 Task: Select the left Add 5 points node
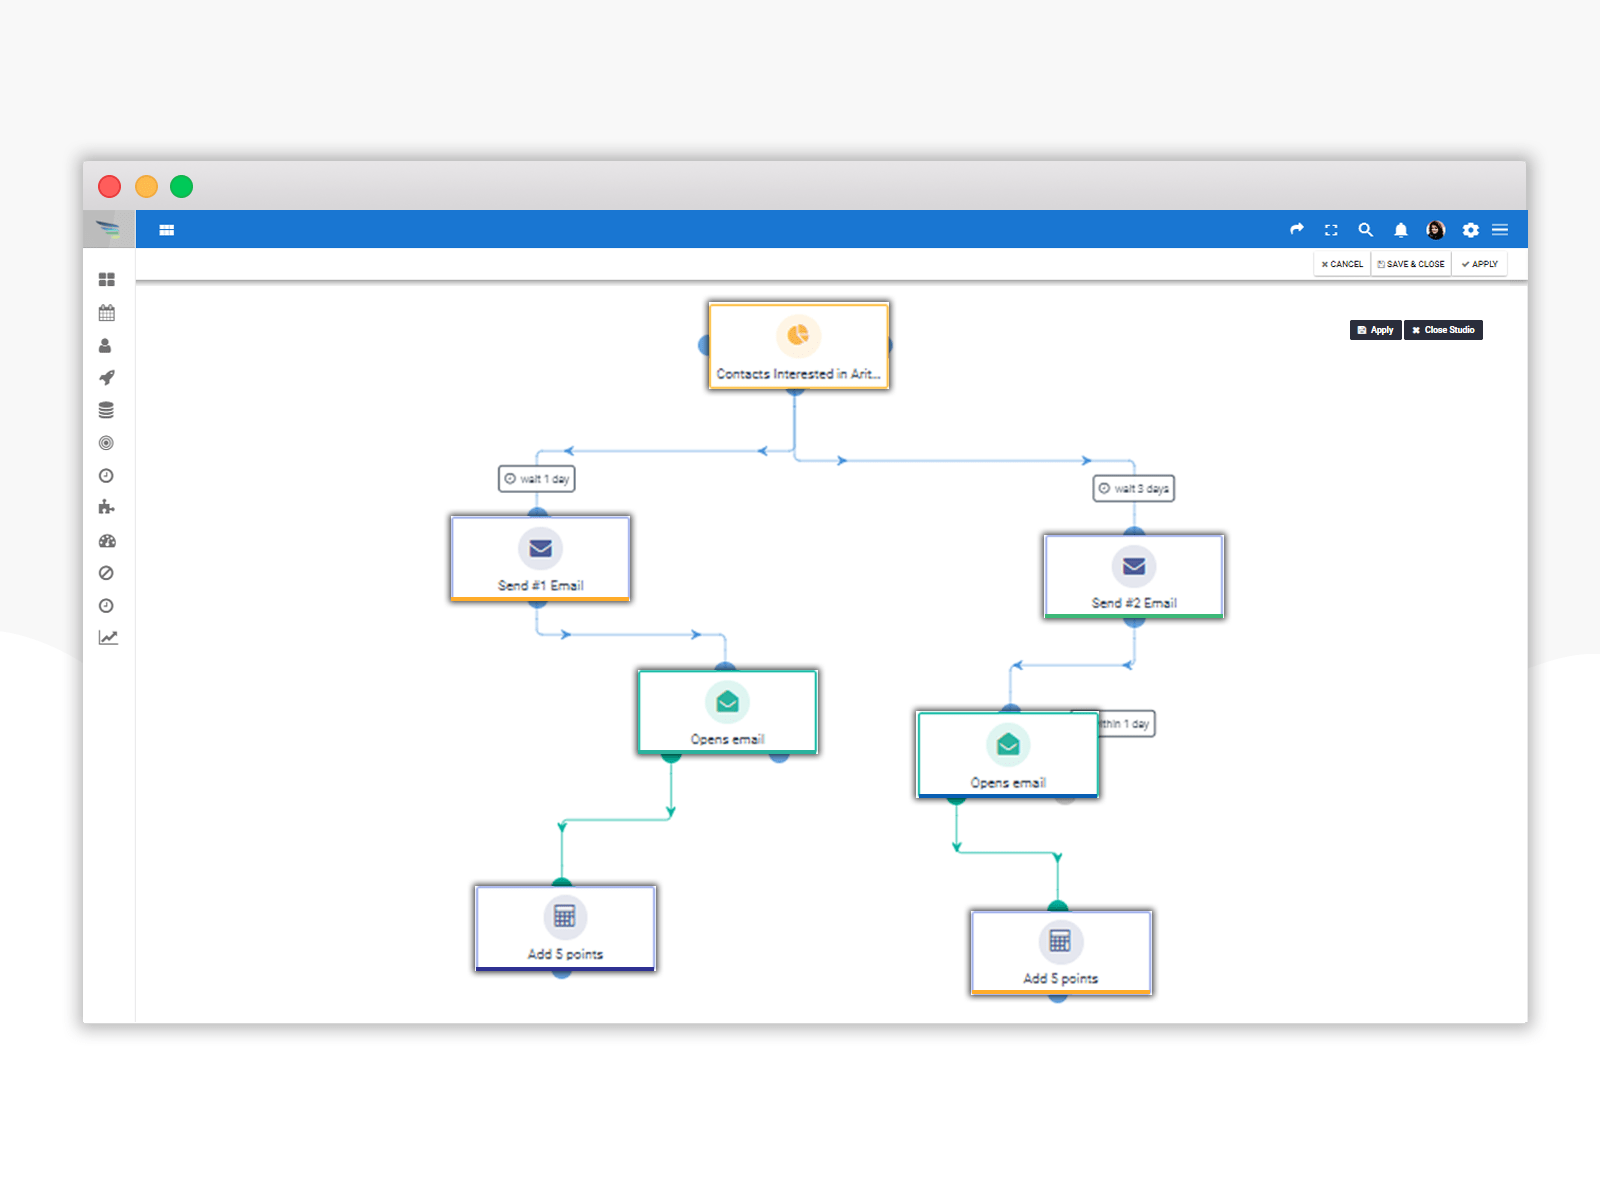(x=565, y=928)
